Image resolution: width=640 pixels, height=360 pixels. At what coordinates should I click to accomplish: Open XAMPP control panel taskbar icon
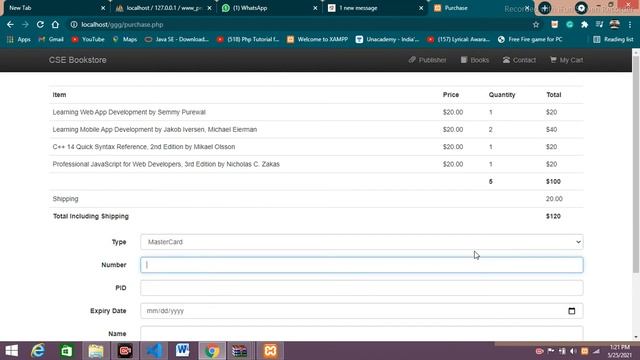click(x=270, y=351)
